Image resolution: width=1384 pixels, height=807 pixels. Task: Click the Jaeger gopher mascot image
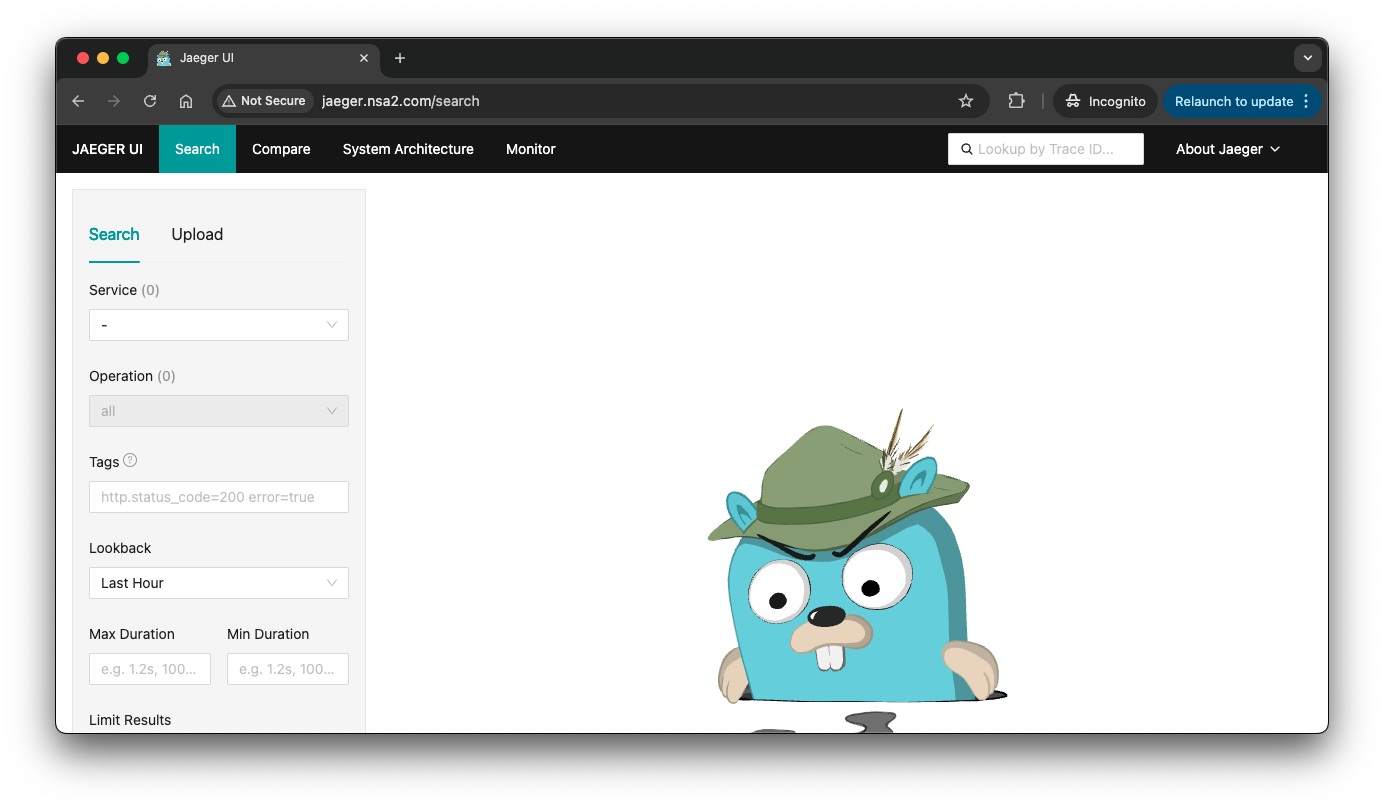tap(856, 570)
